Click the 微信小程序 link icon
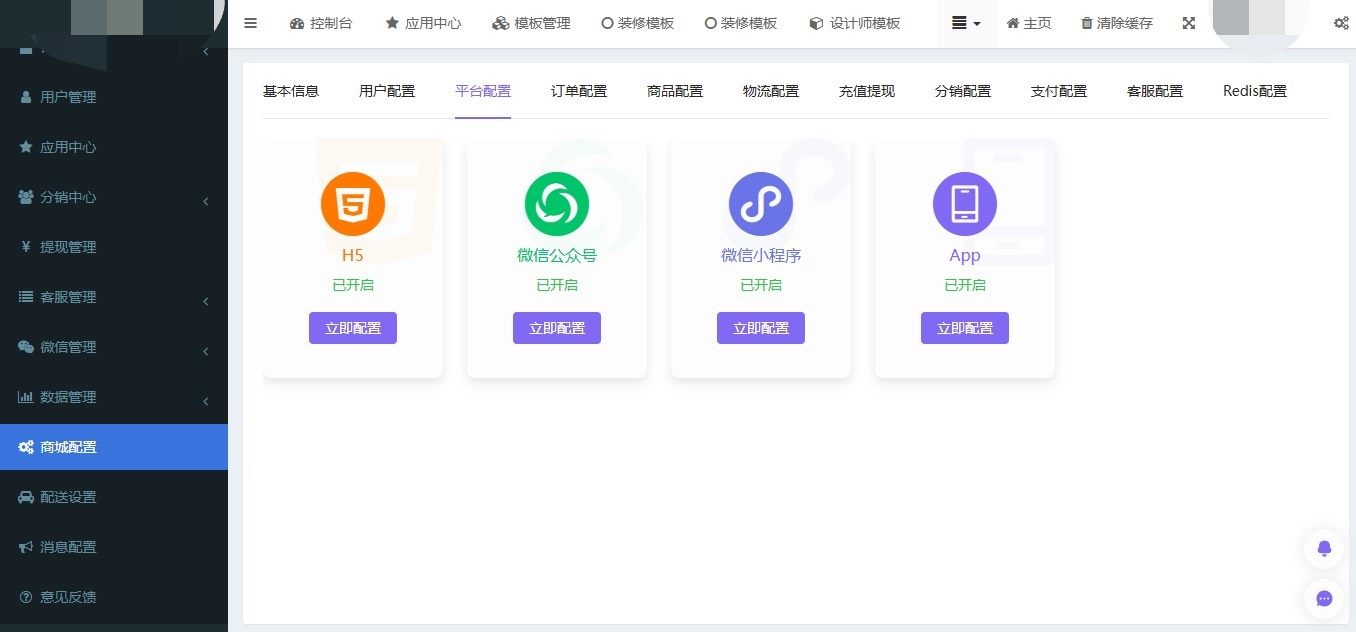The width and height of the screenshot is (1356, 632). coord(761,204)
